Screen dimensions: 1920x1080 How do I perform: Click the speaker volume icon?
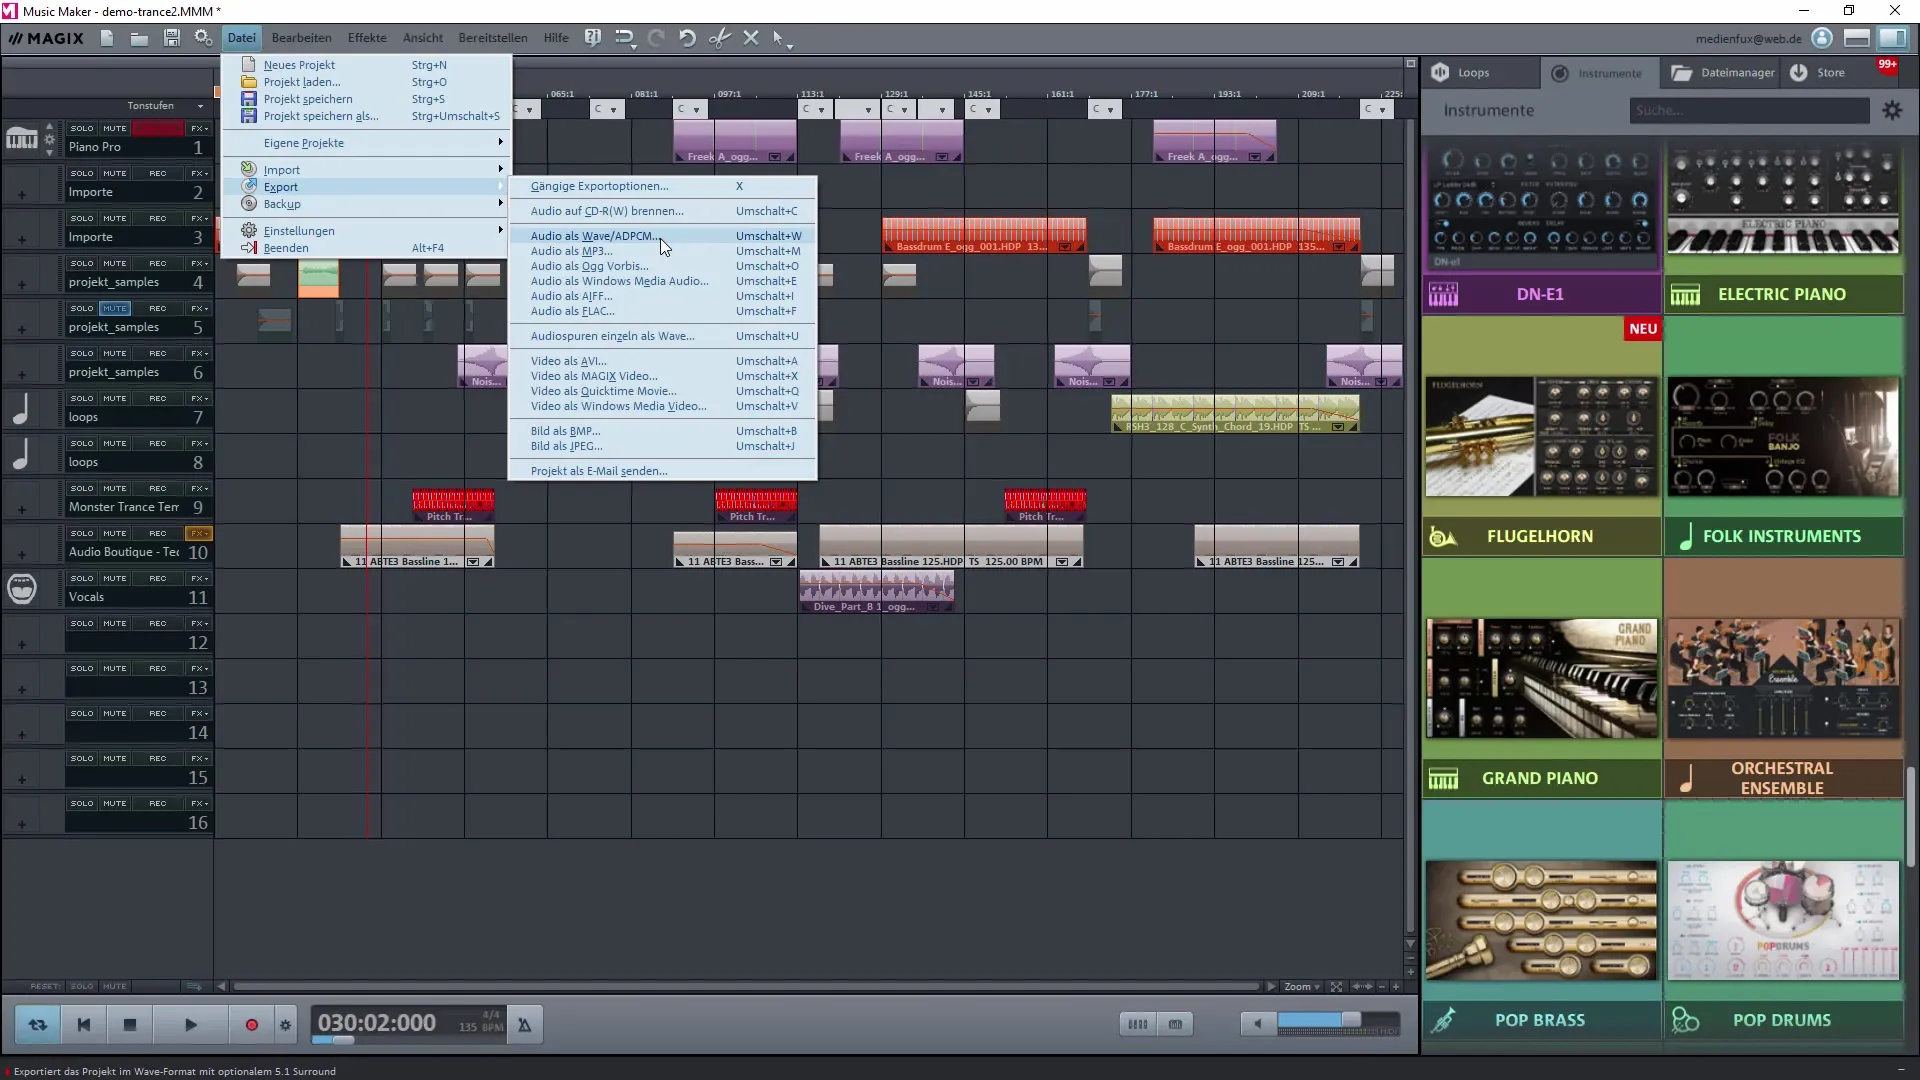point(1257,1024)
